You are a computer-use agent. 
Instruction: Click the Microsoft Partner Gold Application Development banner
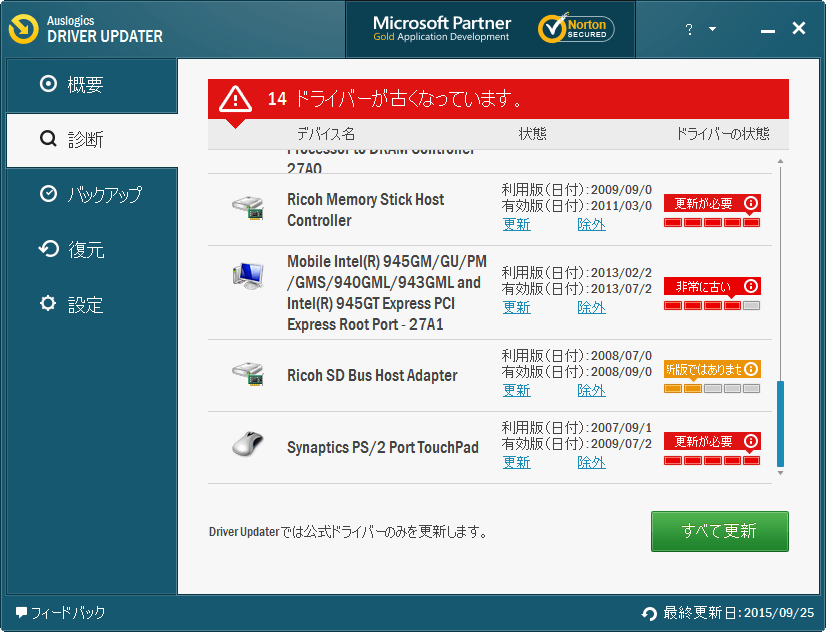tap(441, 28)
